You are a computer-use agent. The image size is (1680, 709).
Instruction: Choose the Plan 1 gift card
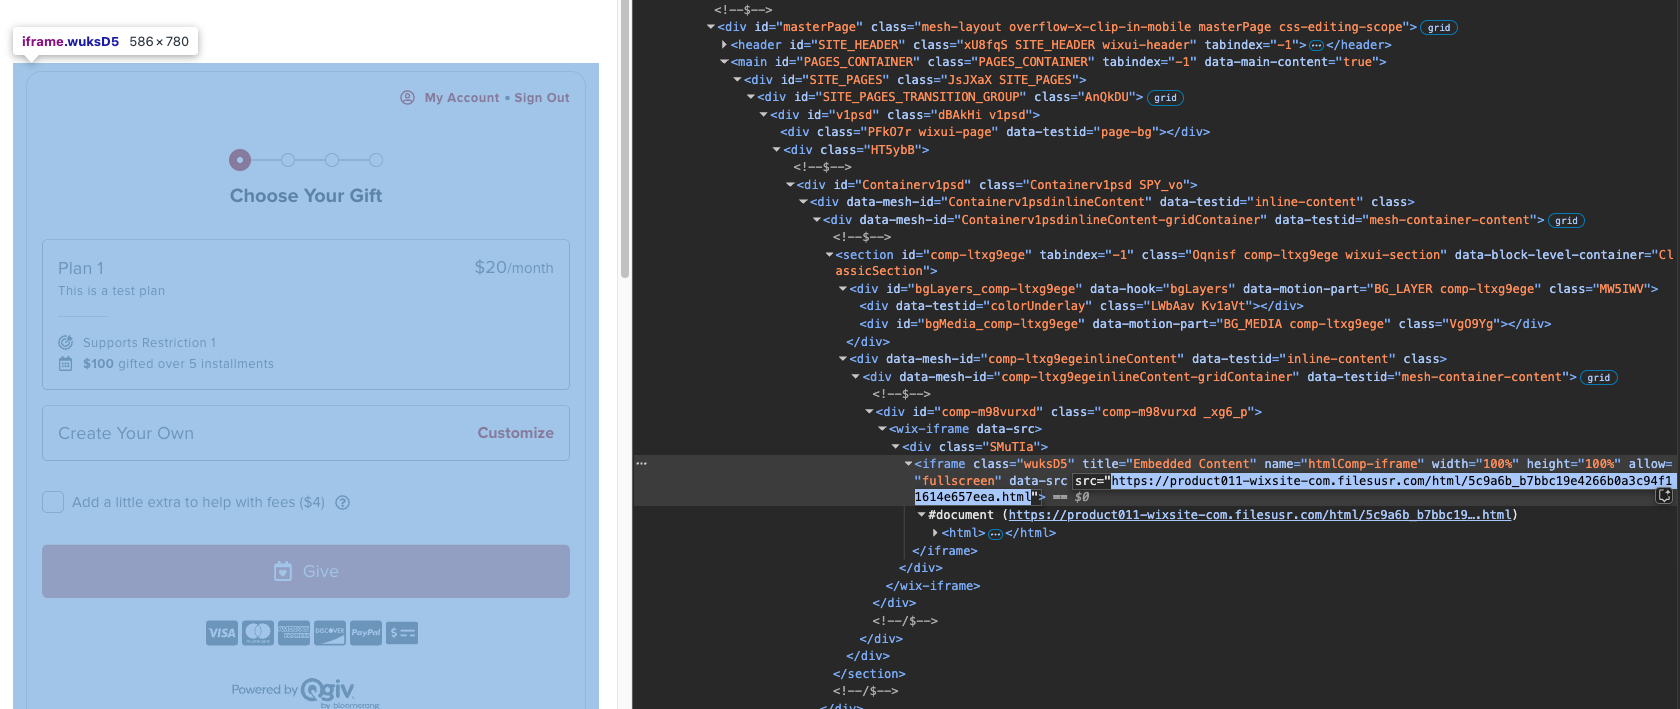pos(306,314)
